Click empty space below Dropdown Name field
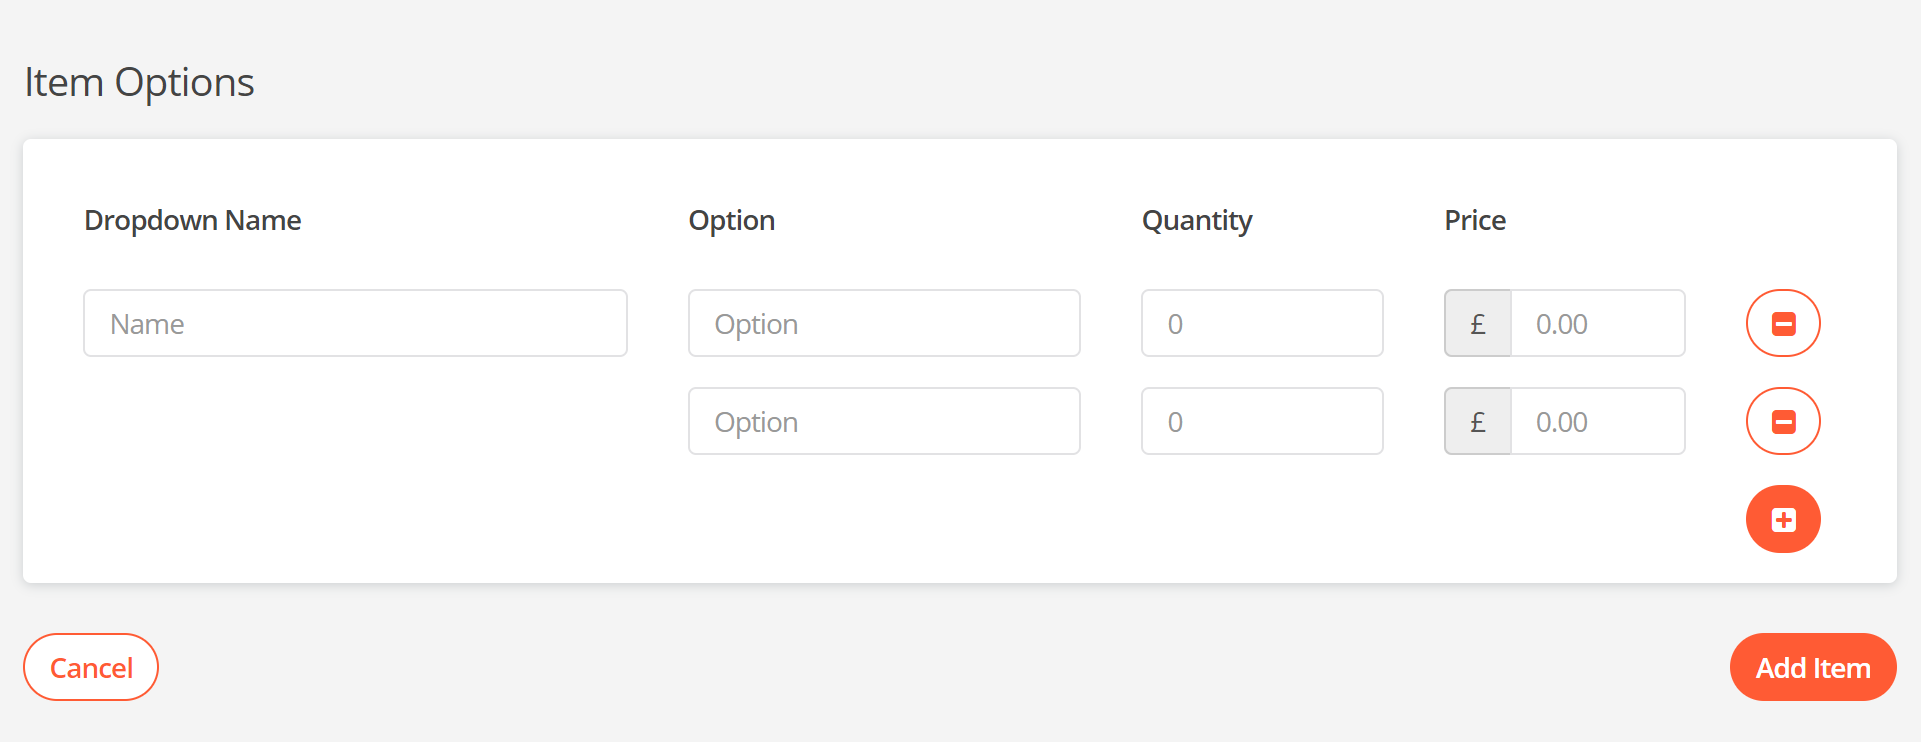Screen dimensions: 1921x742 pyautogui.click(x=355, y=450)
